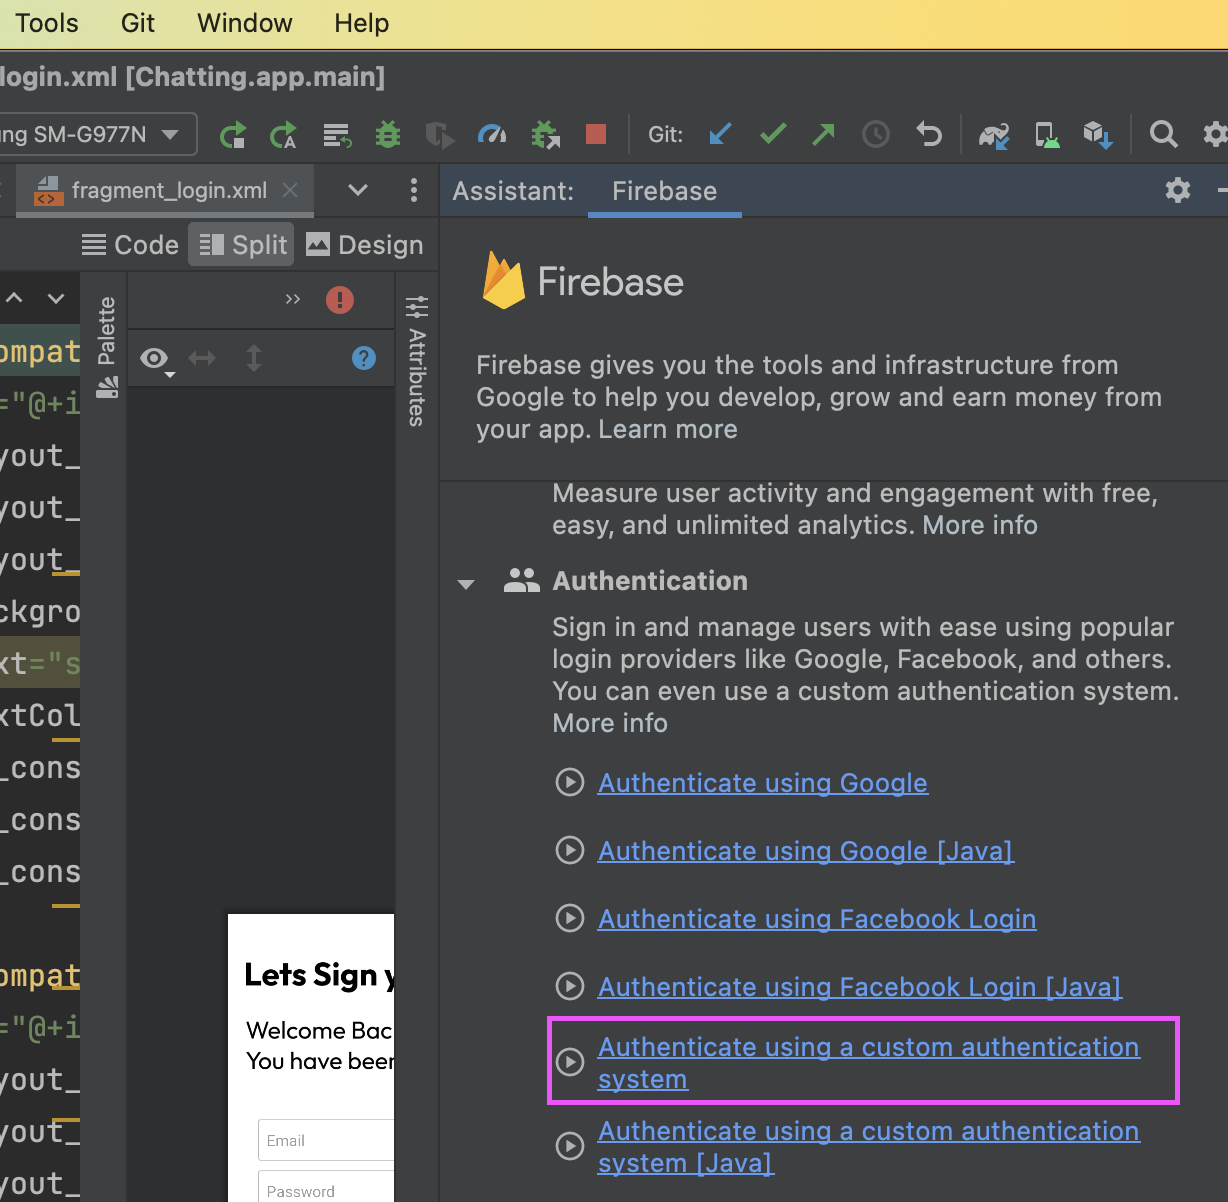
Task: Open the Device Manager icon
Action: [1046, 134]
